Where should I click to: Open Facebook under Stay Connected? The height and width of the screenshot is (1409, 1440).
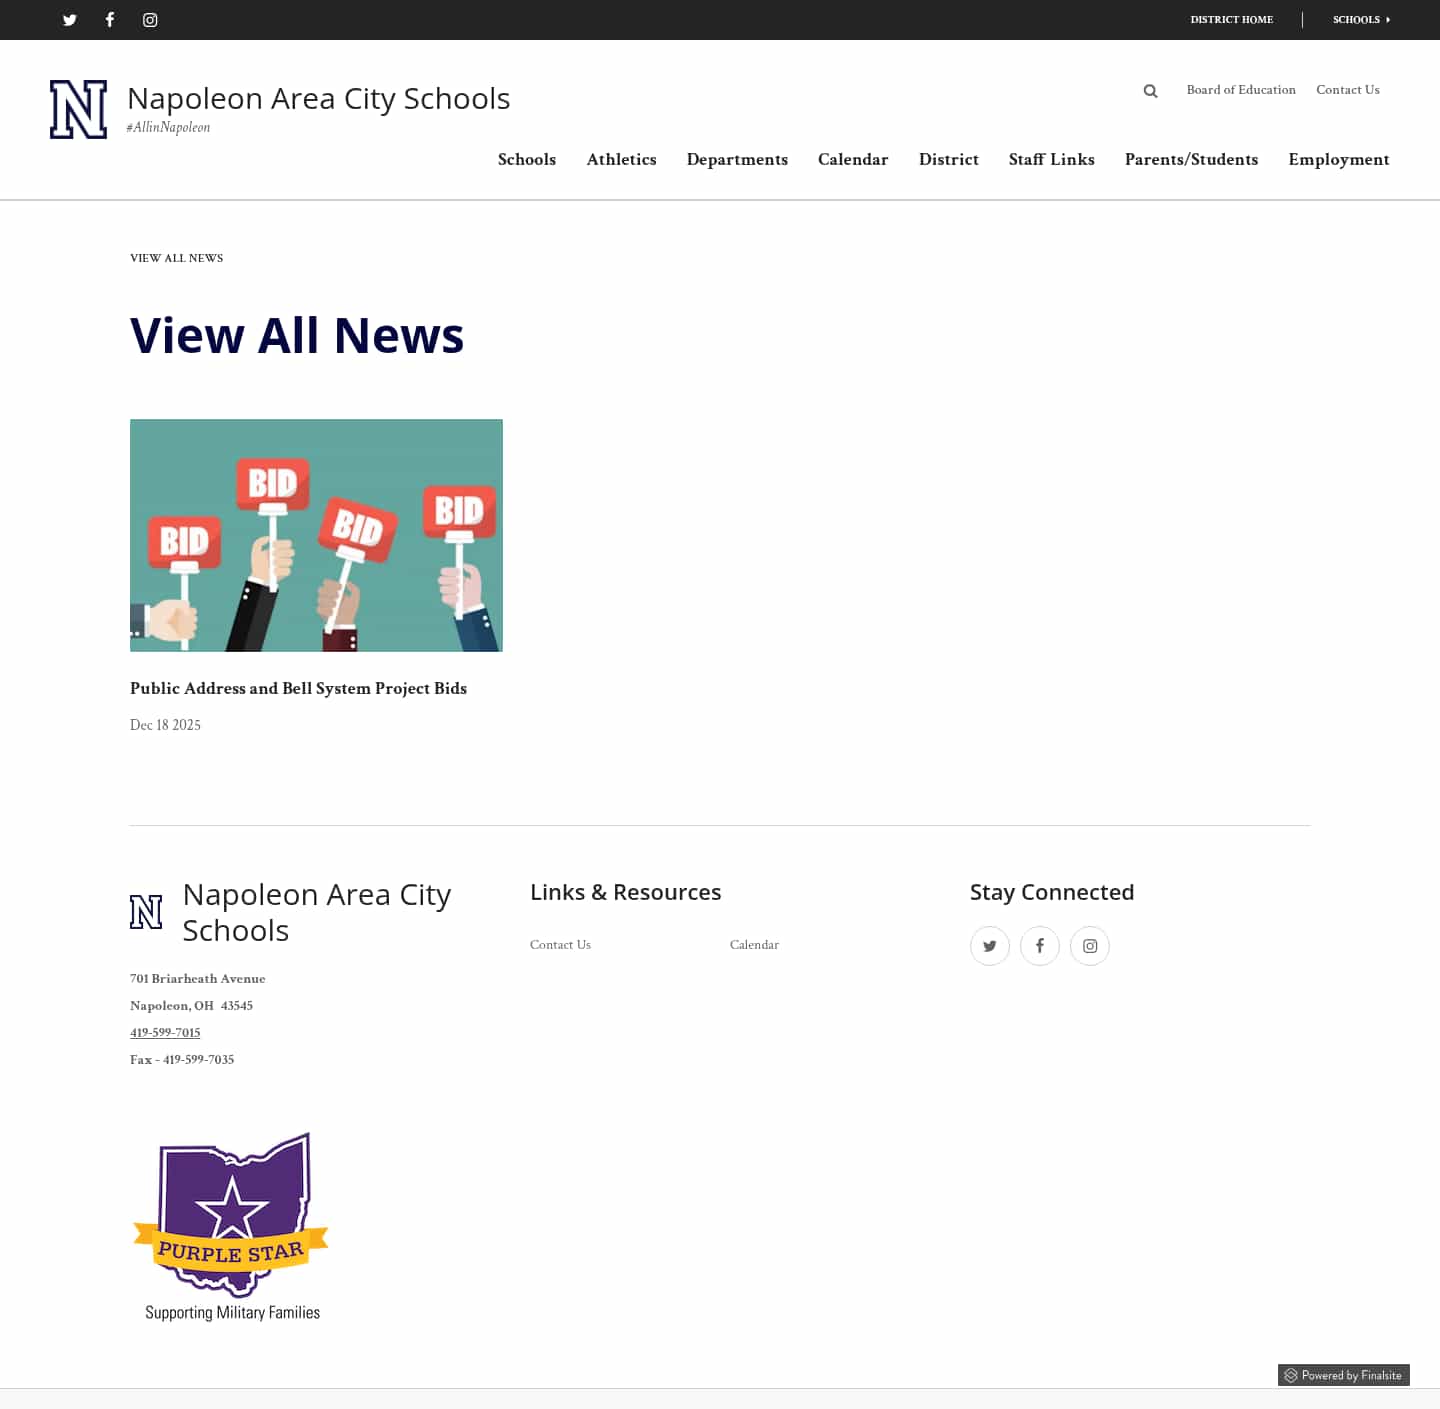[1040, 945]
